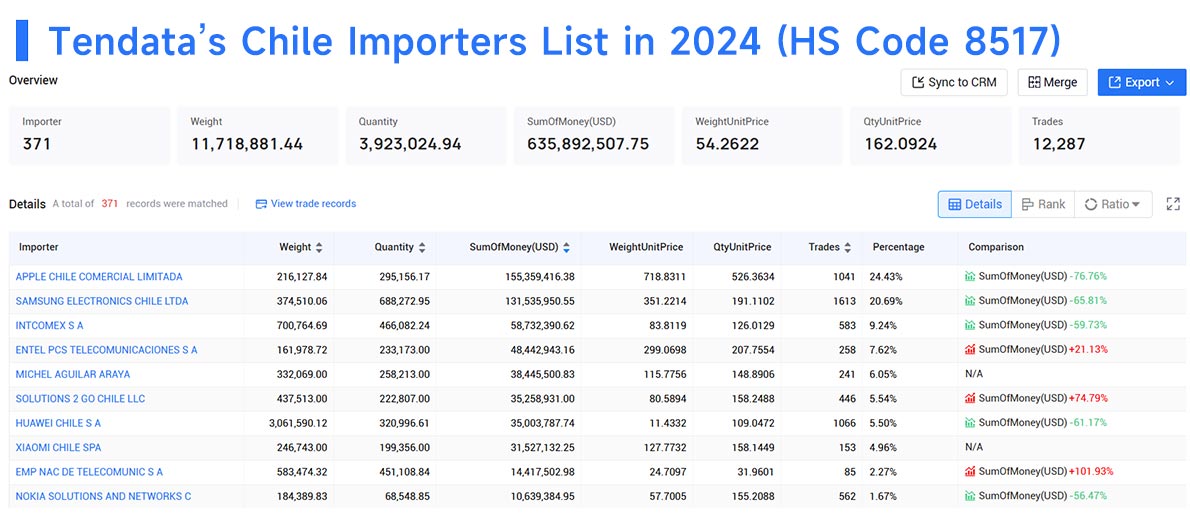1190x520 pixels.
Task: Click the Comparison column header
Action: pyautogui.click(x=996, y=247)
